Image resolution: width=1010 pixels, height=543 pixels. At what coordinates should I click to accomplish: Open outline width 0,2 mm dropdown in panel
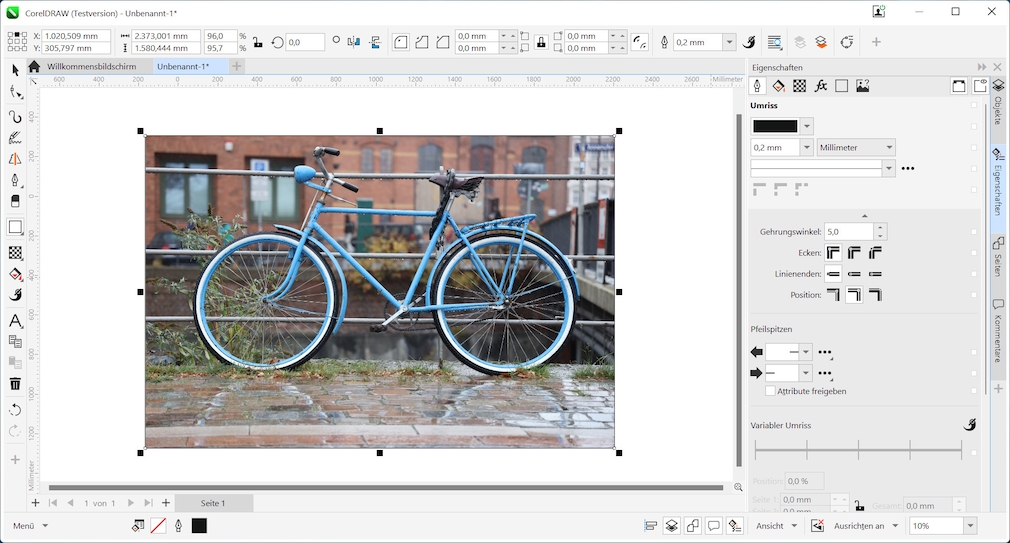click(806, 148)
